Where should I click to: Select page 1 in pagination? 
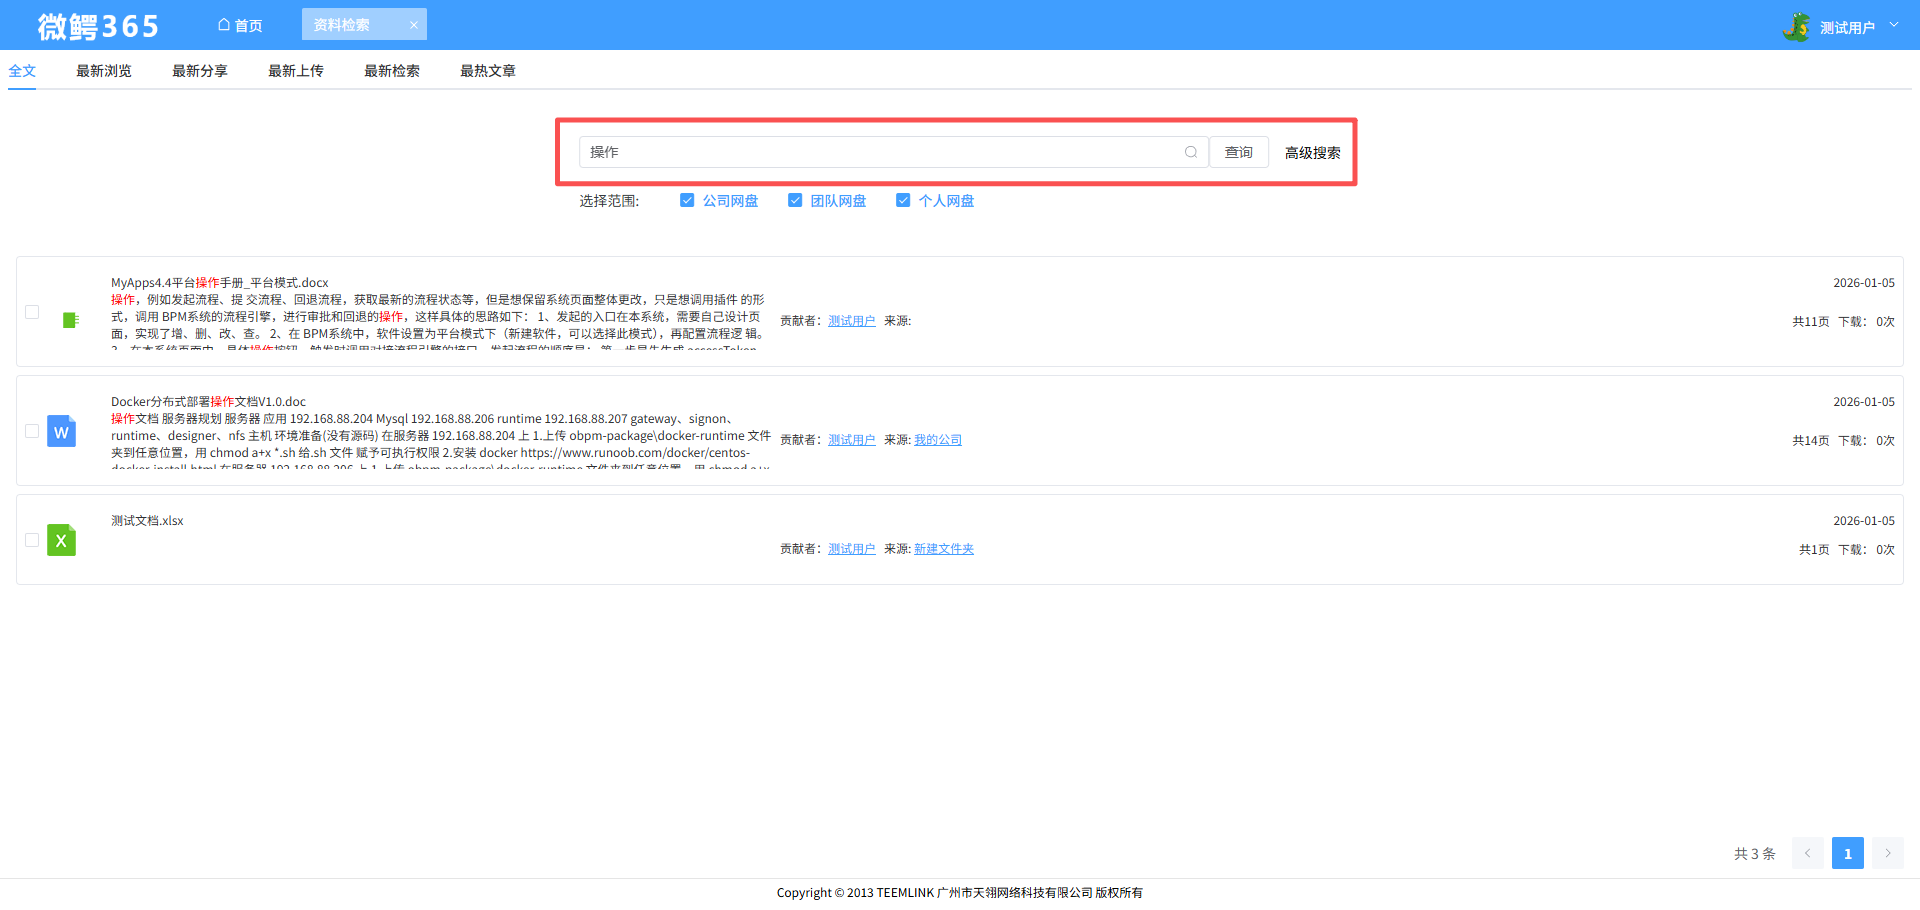pyautogui.click(x=1848, y=853)
